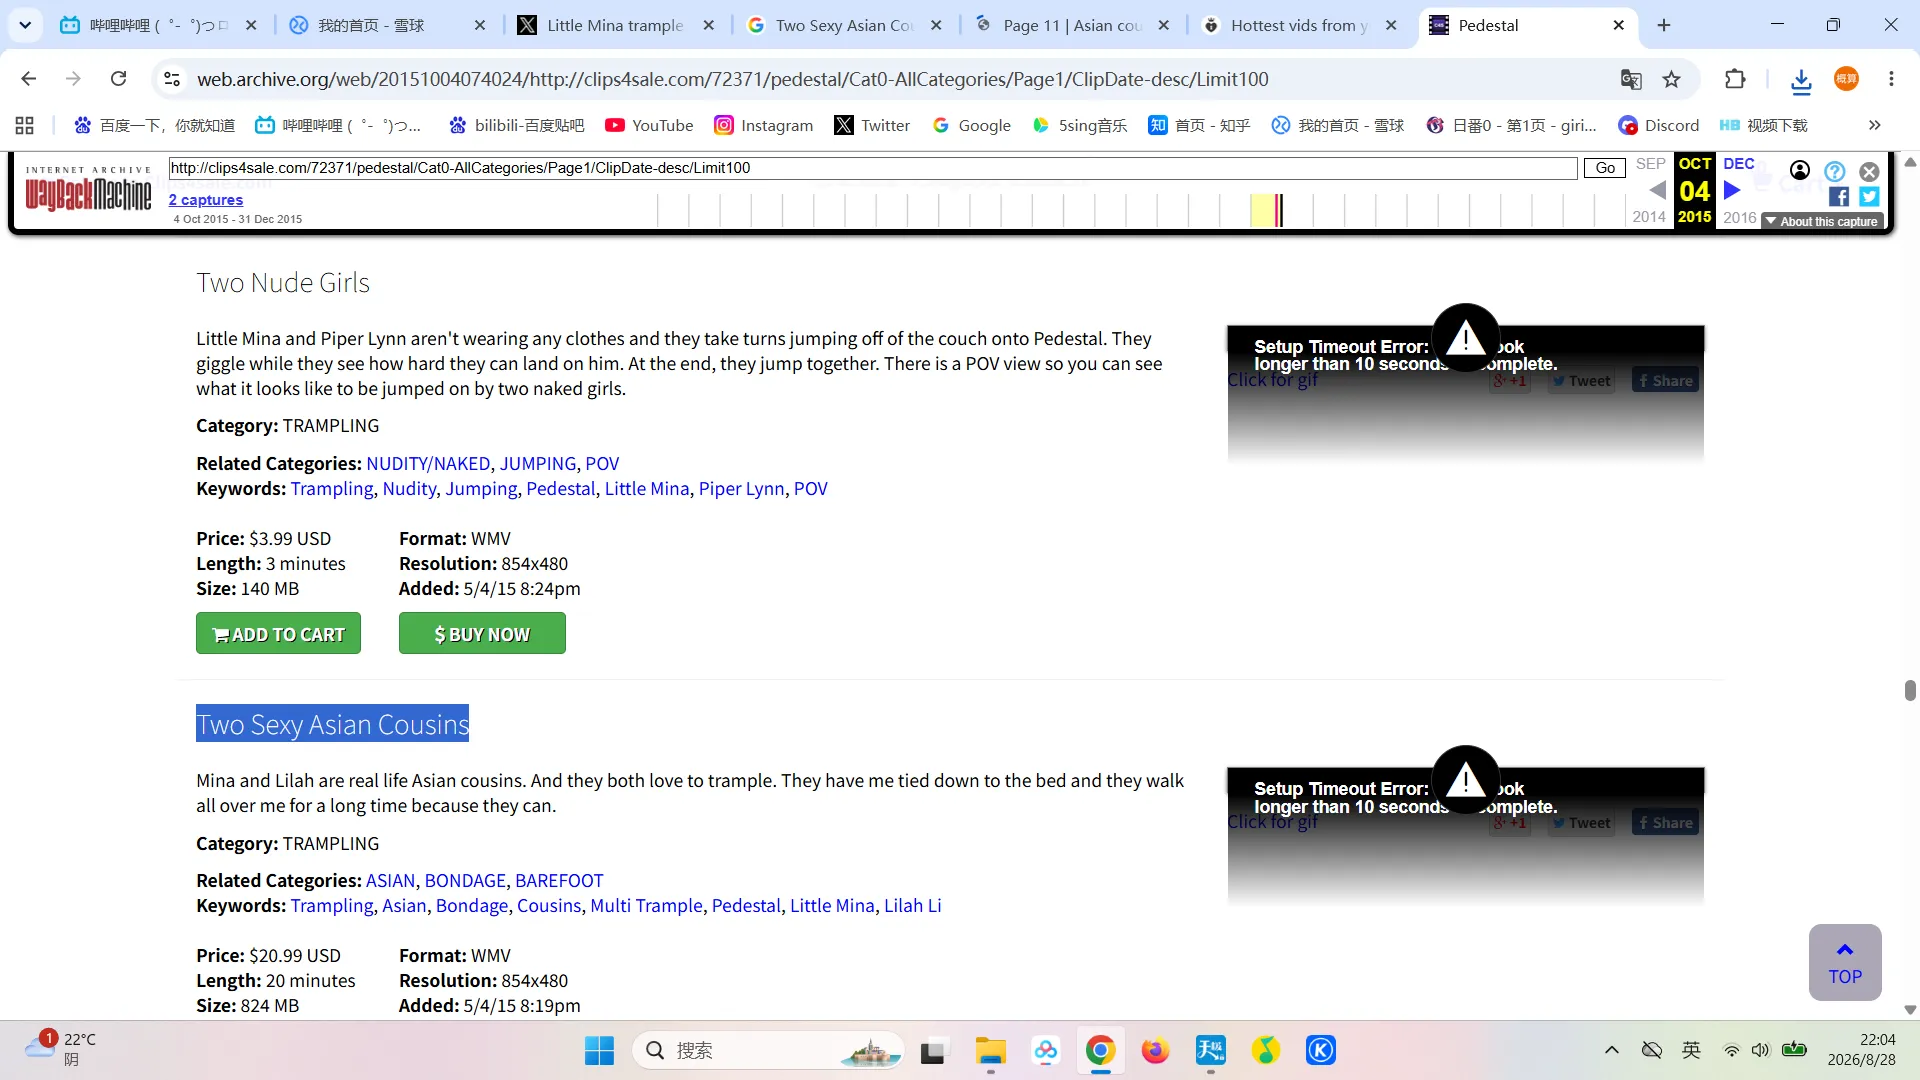Image resolution: width=1920 pixels, height=1080 pixels.
Task: Open the Chrome extensions puzzle icon
Action: click(x=1735, y=79)
